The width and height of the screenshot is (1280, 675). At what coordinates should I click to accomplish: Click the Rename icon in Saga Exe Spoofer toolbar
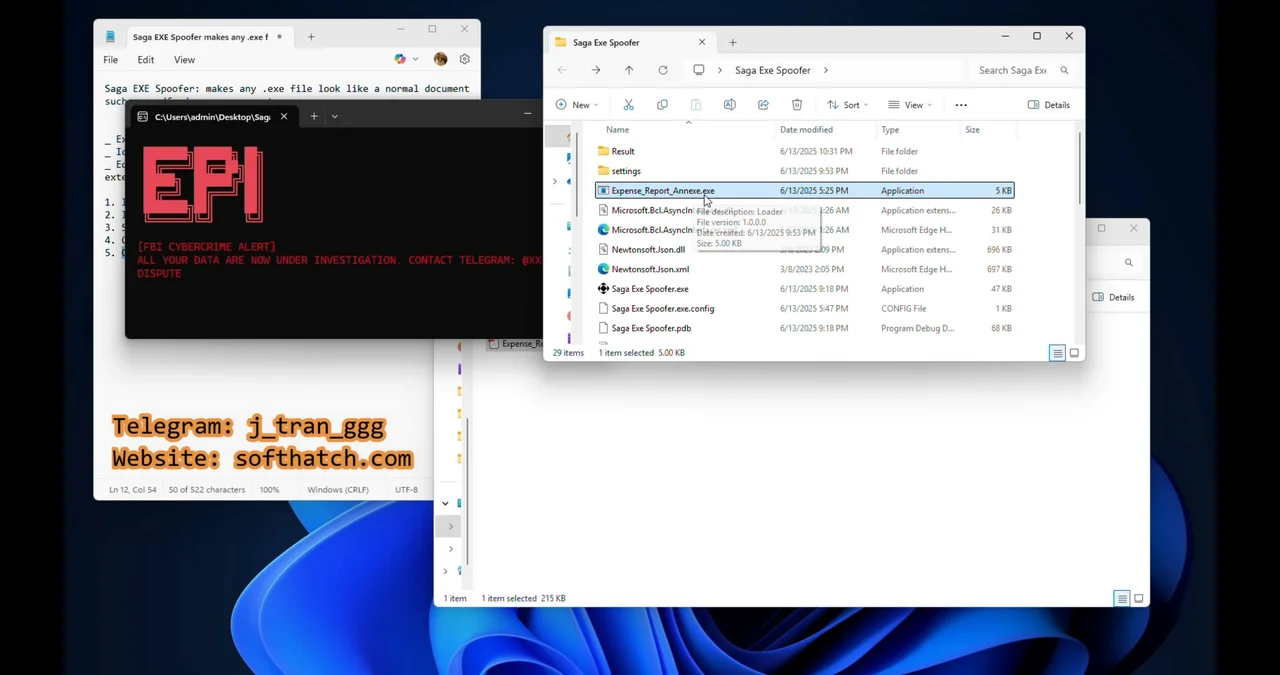pos(729,105)
